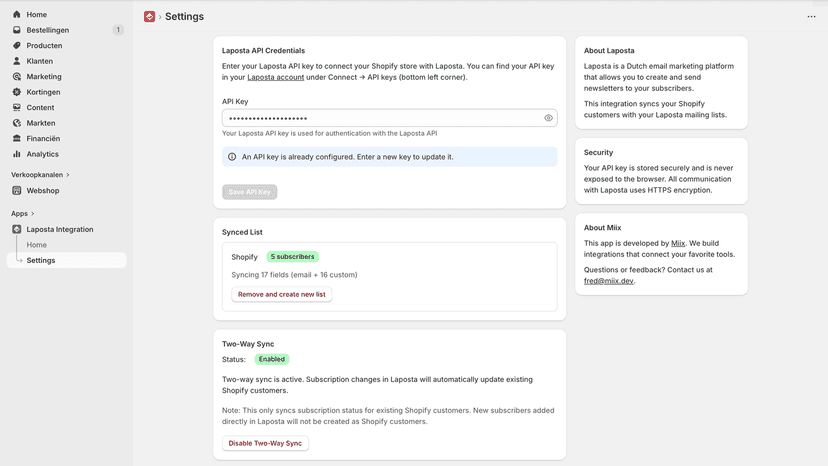This screenshot has height=466, width=828.
Task: Click Disable Two-Way Sync button
Action: point(265,443)
